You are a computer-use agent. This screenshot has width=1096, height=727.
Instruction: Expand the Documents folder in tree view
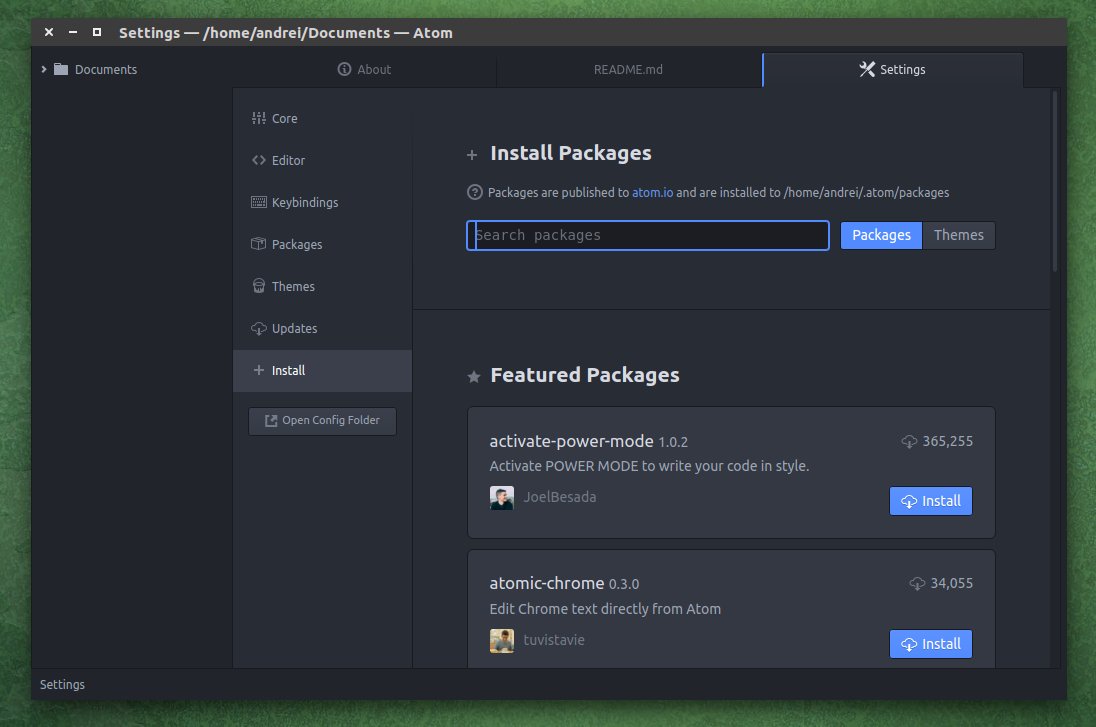(43, 69)
